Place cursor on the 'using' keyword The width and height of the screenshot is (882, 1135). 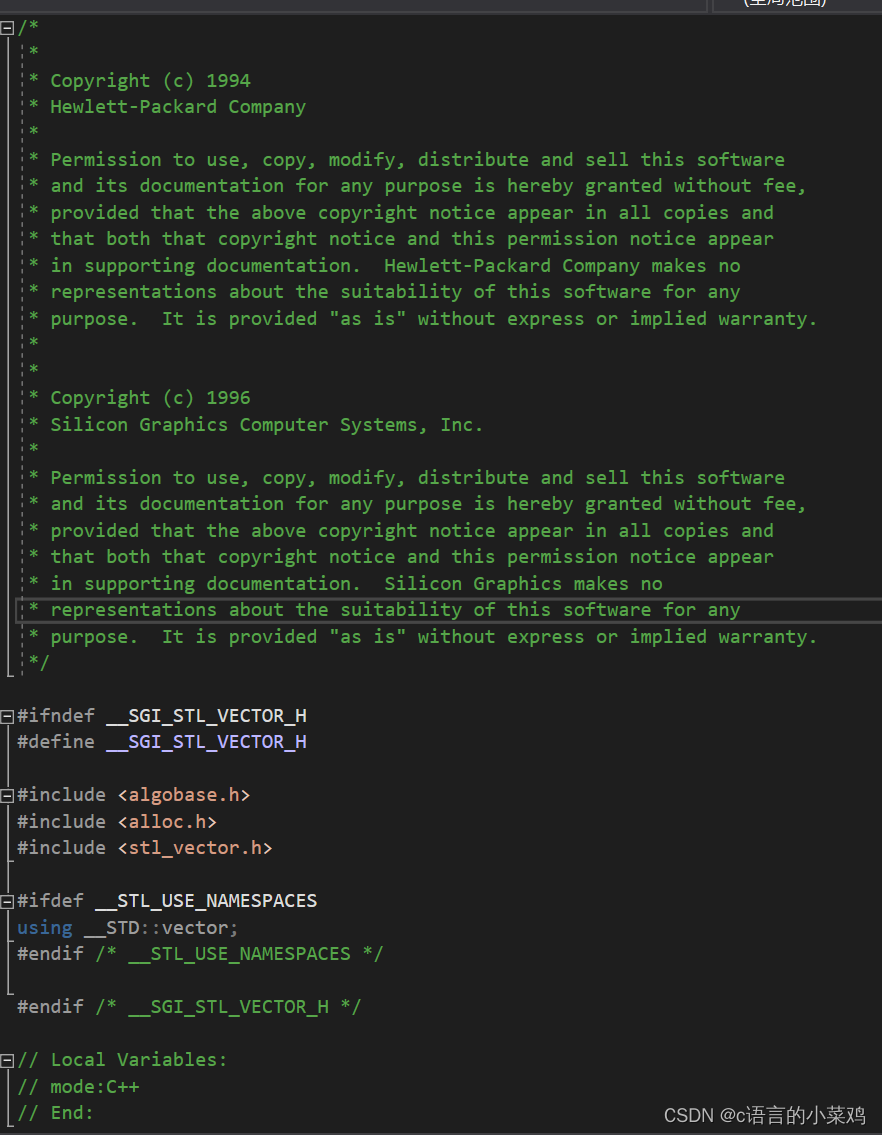44,928
